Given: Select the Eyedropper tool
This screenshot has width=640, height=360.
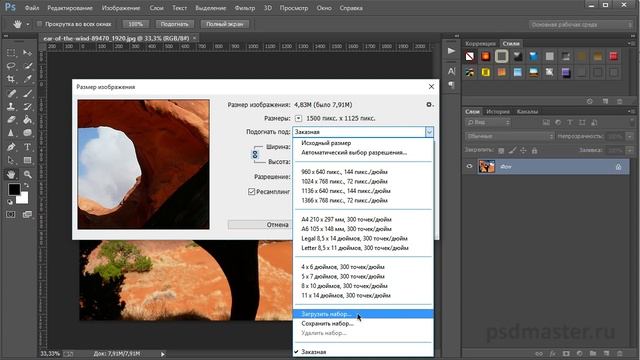Looking at the screenshot, I should point(27,79).
